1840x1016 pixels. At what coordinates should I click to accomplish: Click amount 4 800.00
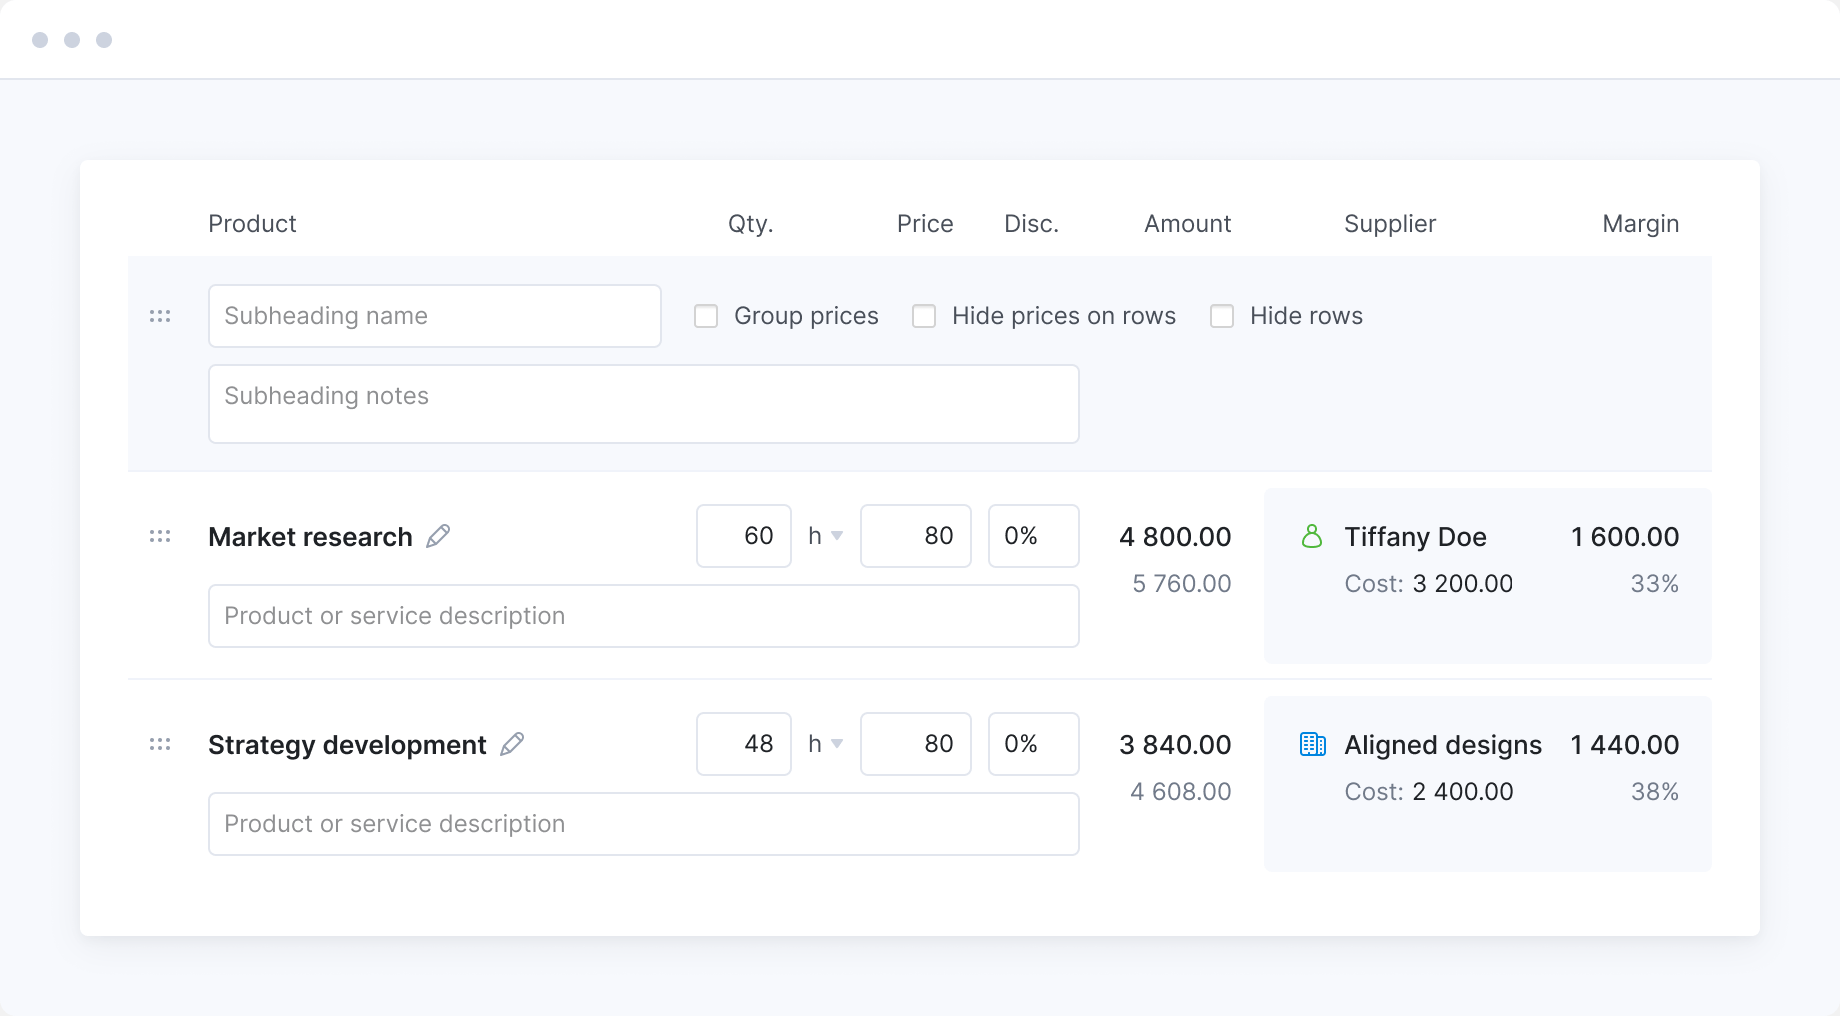point(1175,537)
